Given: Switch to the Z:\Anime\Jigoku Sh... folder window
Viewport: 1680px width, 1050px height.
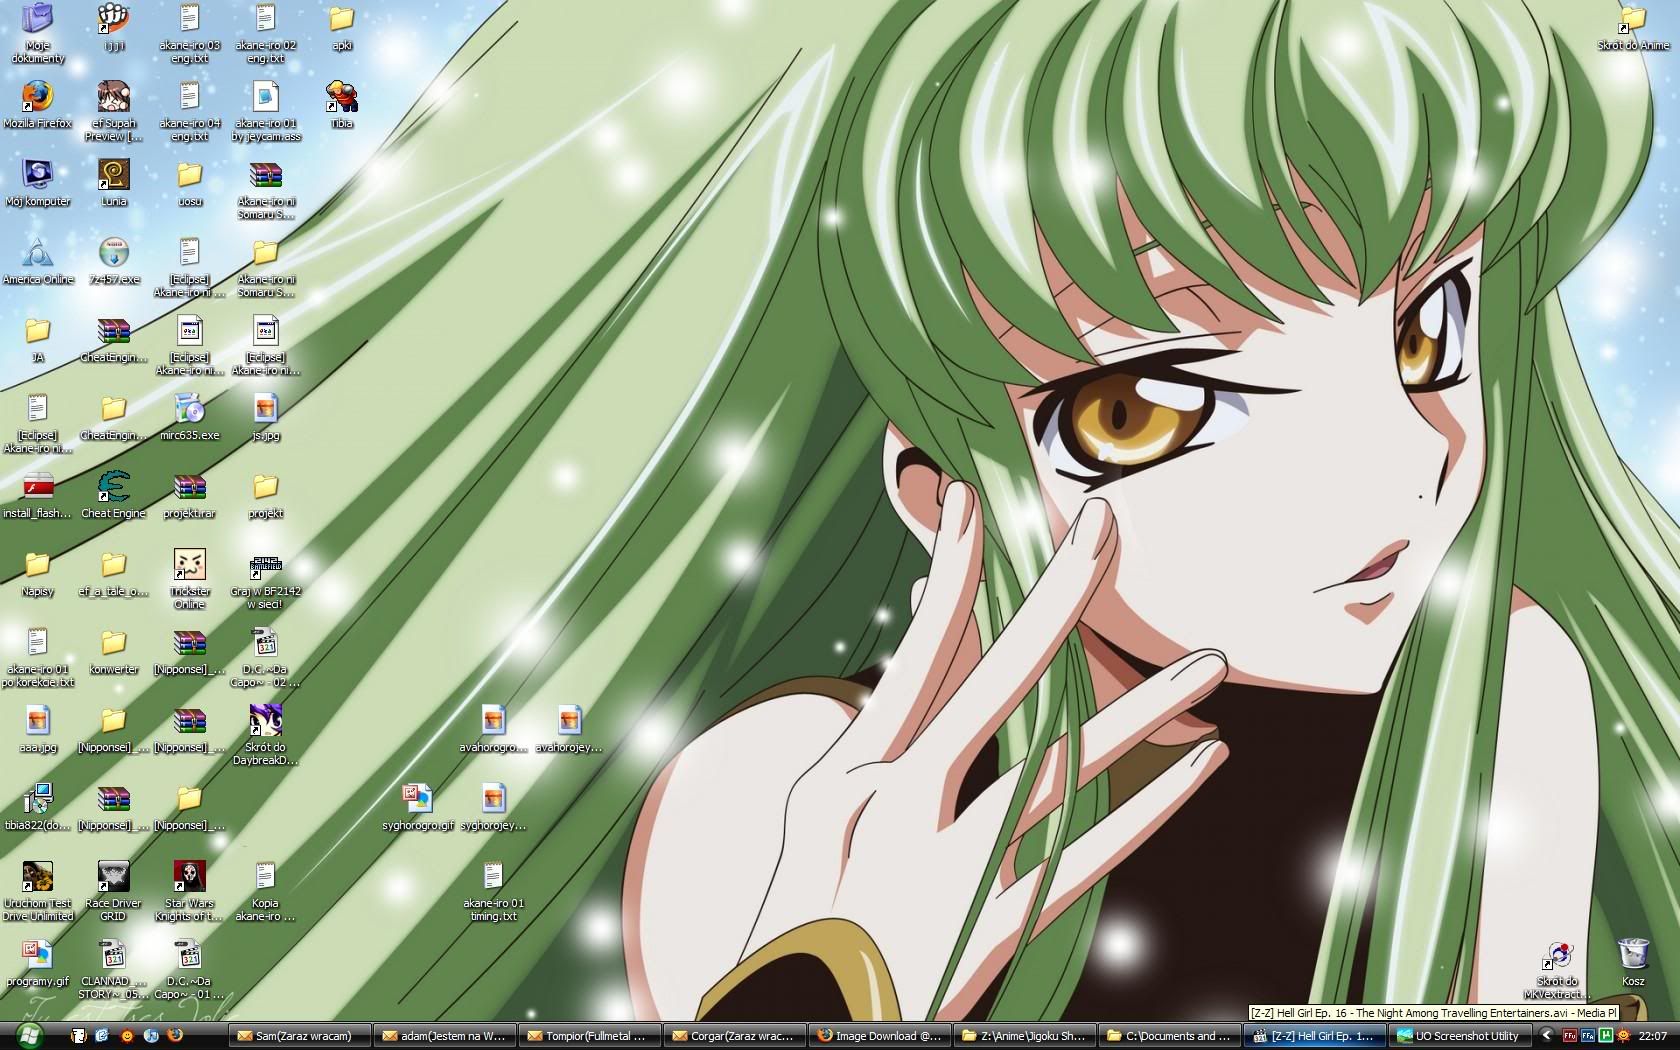Looking at the screenshot, I should pos(1026,1036).
